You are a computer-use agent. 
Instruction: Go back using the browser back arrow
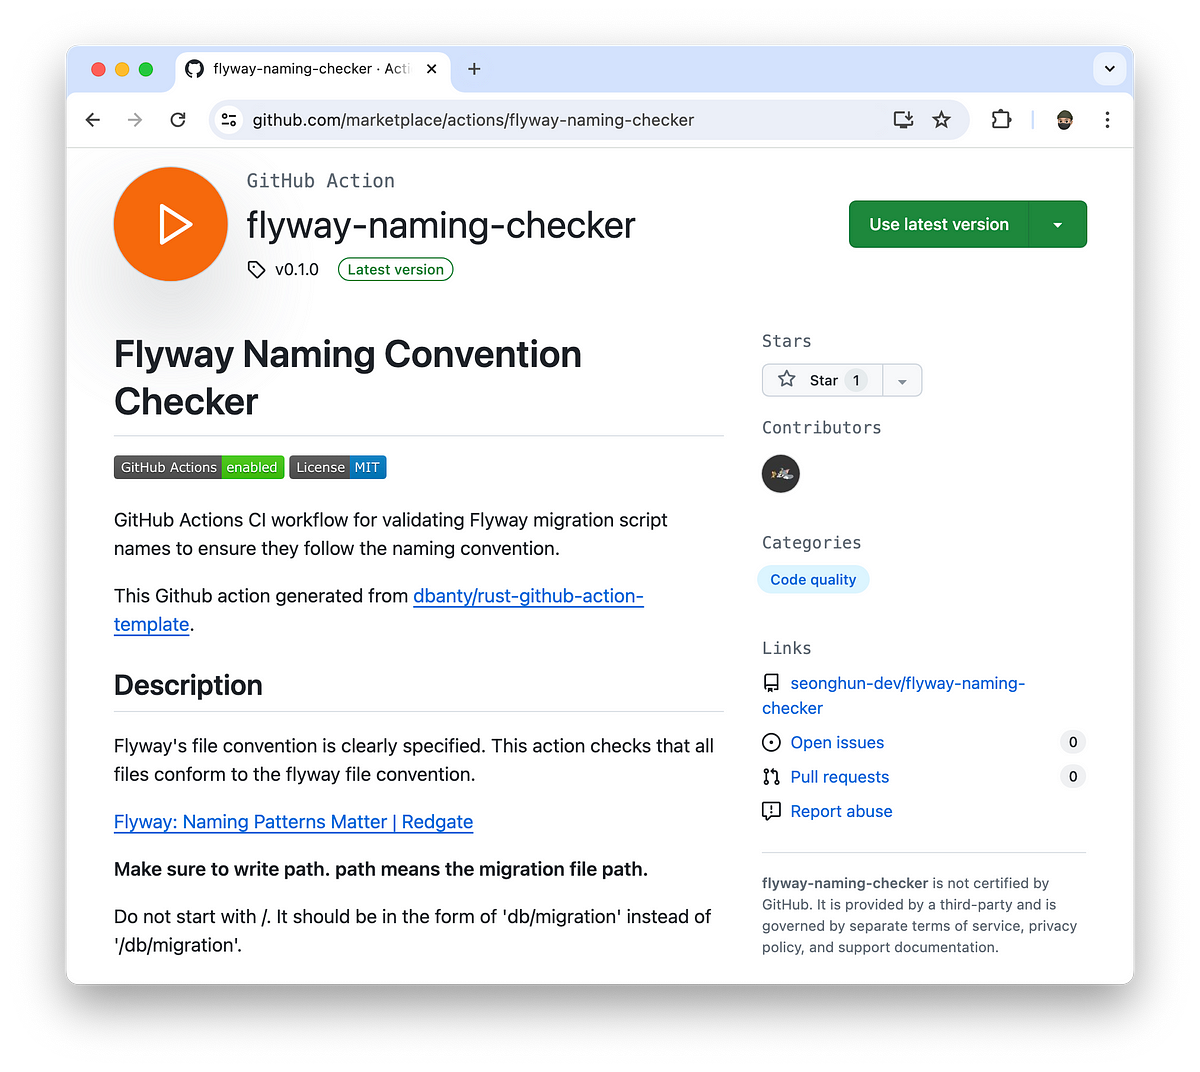[x=93, y=120]
